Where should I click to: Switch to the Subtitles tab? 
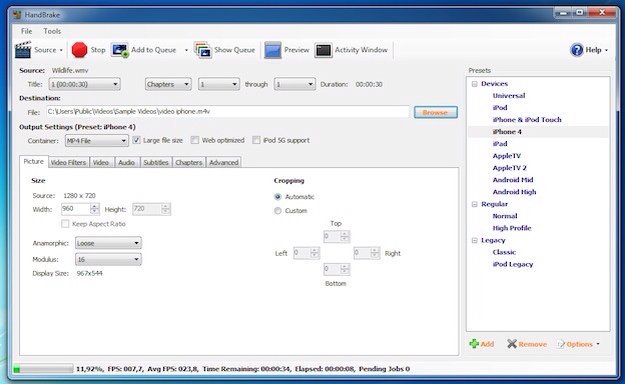tap(156, 162)
